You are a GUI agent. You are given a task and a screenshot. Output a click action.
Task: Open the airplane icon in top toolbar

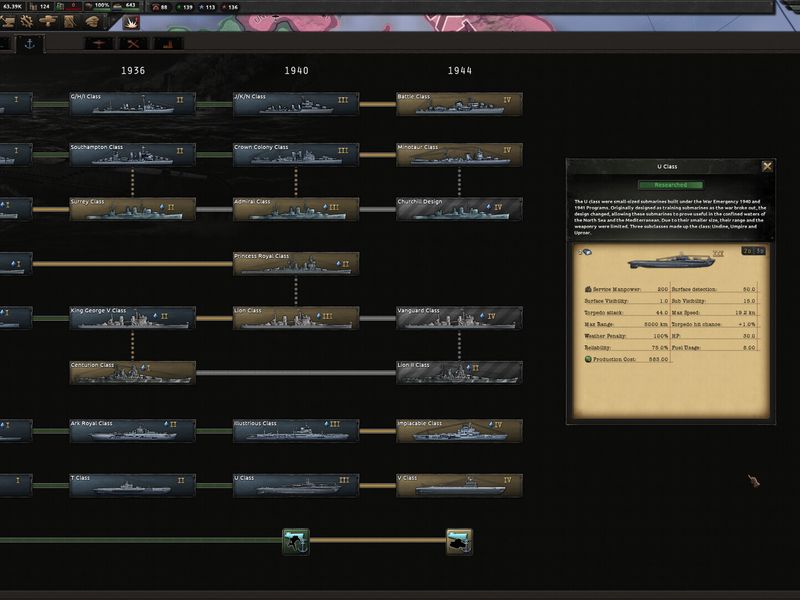pyautogui.click(x=48, y=21)
